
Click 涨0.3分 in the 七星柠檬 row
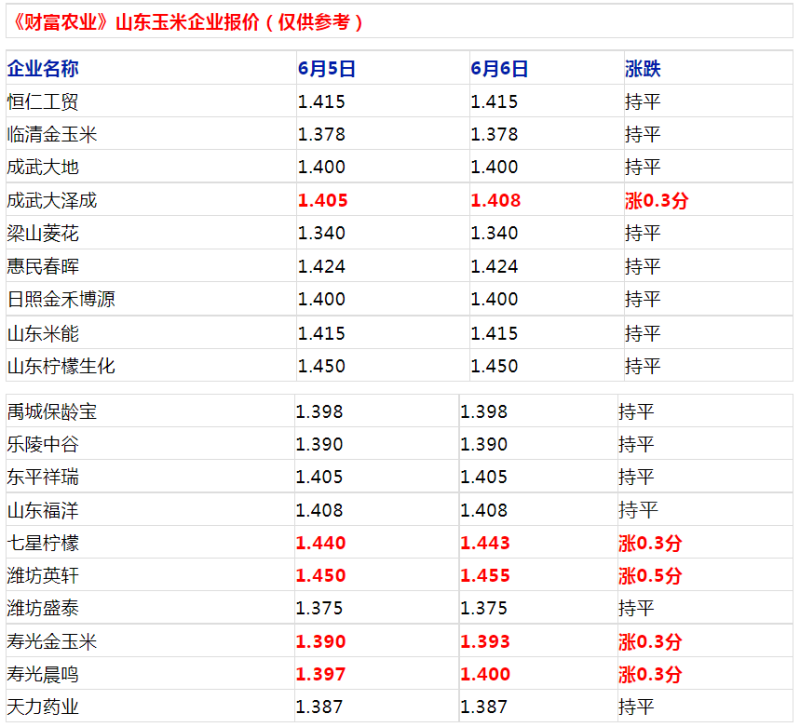[651, 543]
